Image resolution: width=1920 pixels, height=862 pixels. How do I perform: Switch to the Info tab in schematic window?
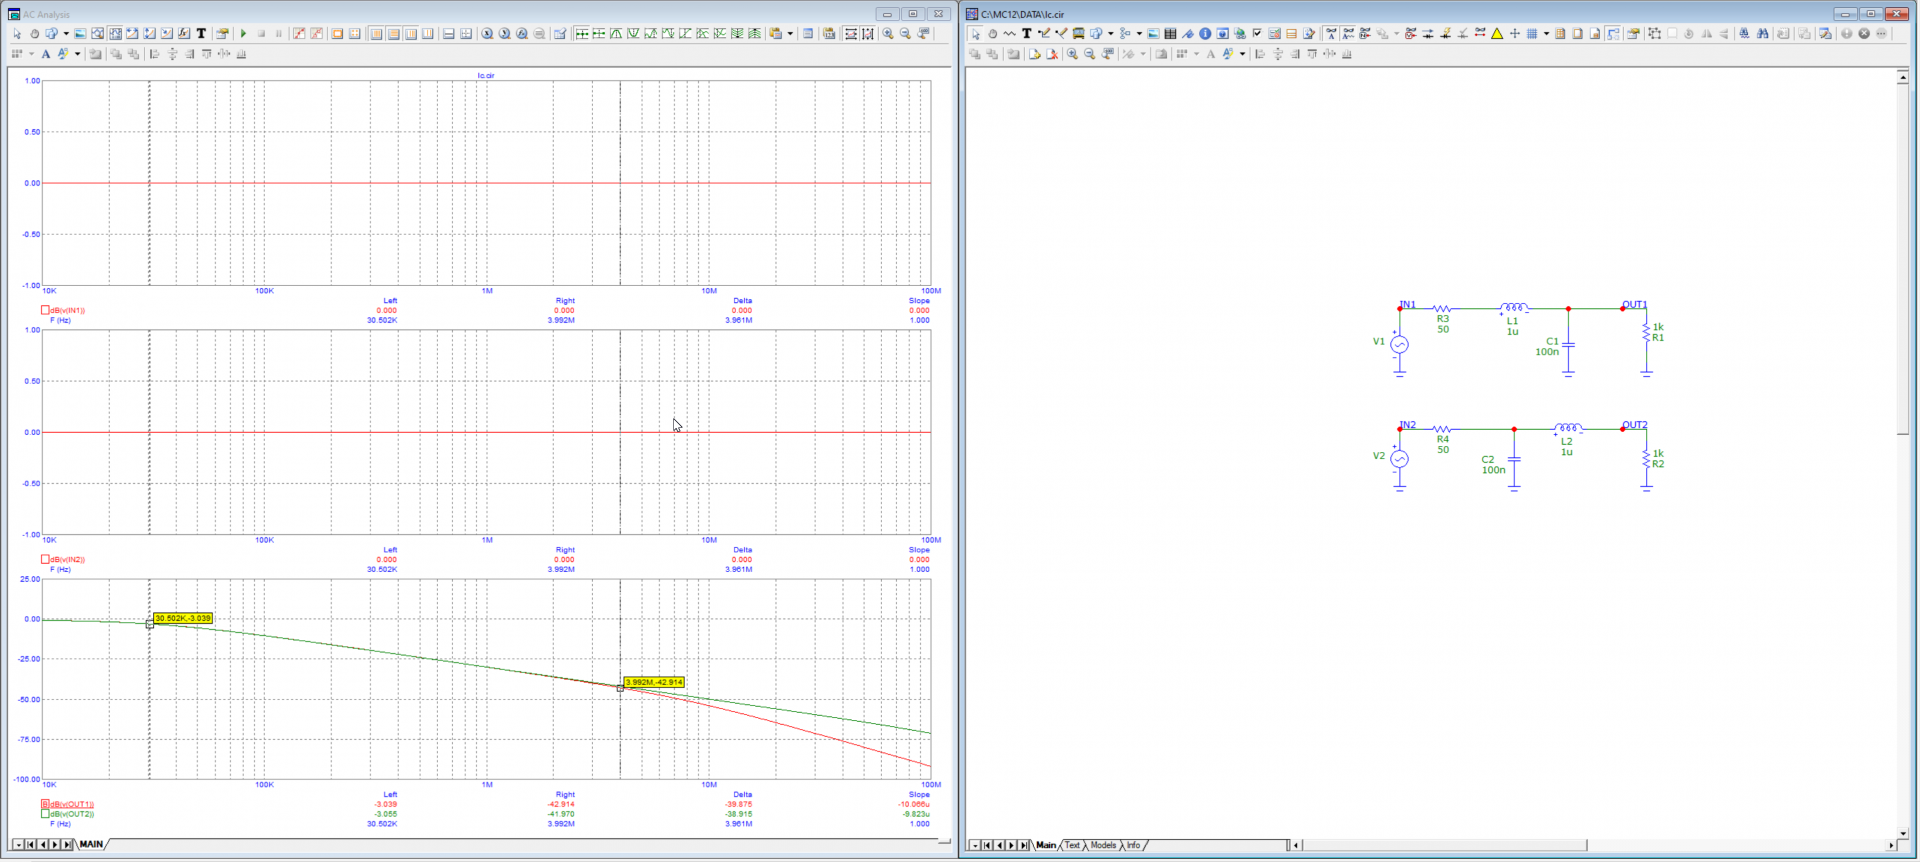pos(1133,845)
